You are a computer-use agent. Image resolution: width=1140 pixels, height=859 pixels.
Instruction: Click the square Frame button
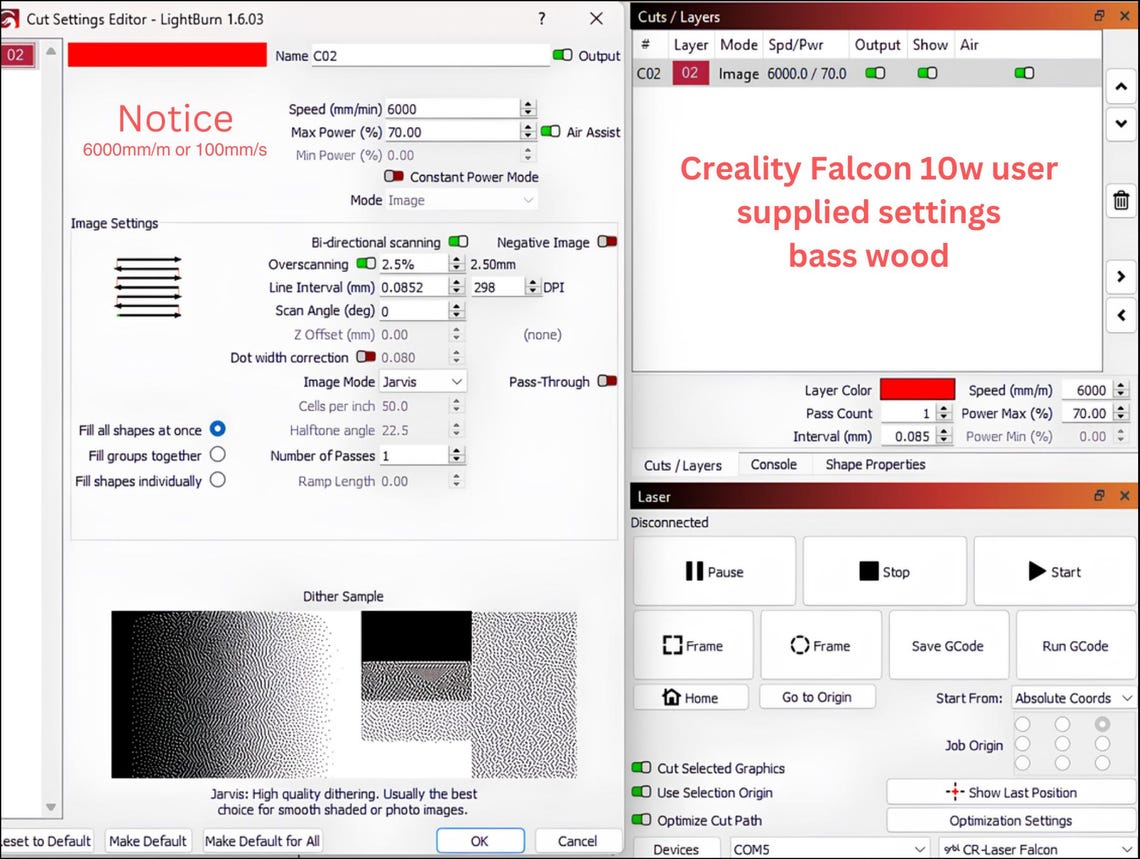point(694,645)
